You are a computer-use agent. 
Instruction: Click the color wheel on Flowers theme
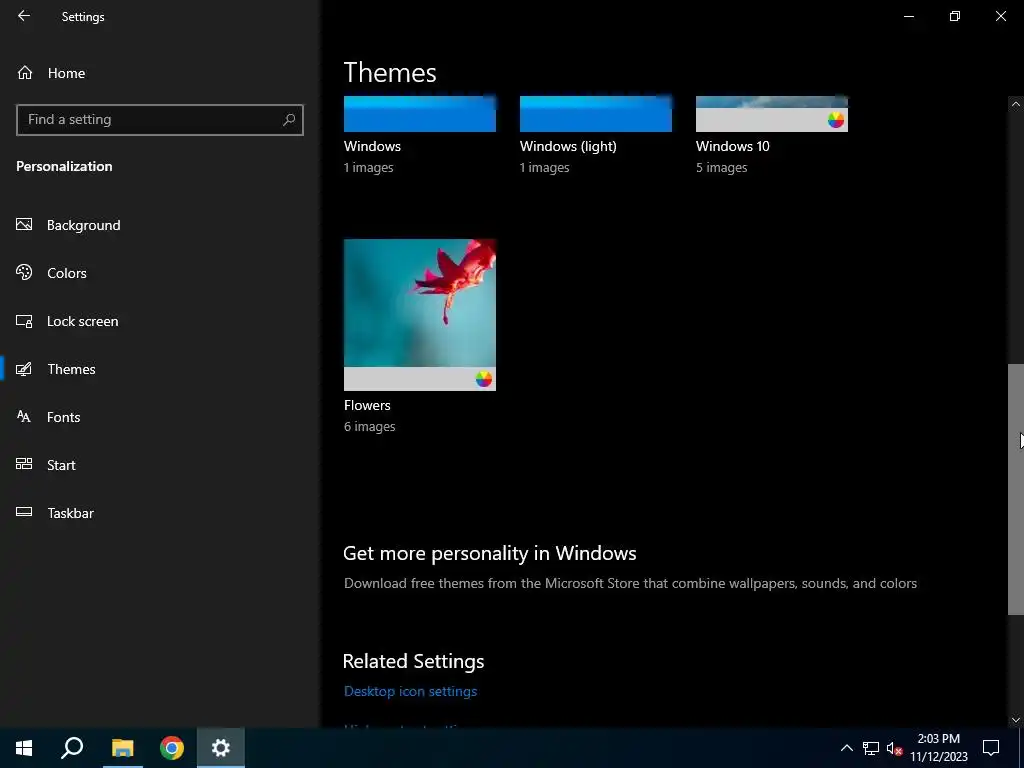pyautogui.click(x=483, y=379)
